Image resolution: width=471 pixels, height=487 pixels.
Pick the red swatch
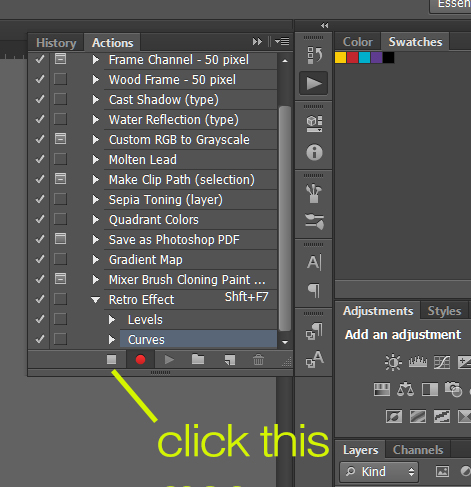[x=352, y=57]
